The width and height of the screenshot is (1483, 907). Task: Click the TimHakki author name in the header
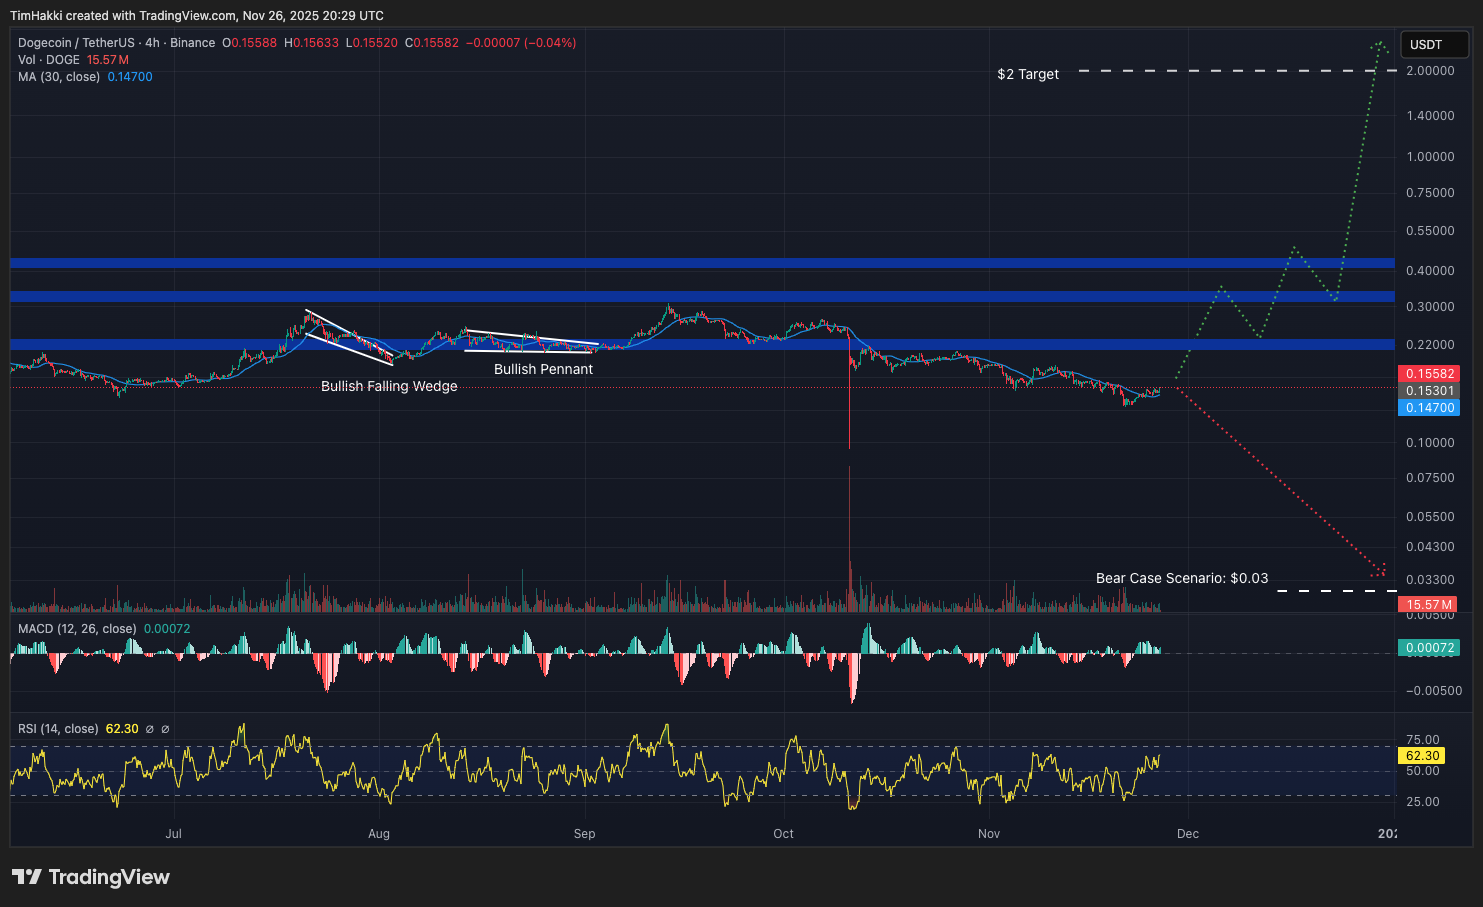pos(38,15)
